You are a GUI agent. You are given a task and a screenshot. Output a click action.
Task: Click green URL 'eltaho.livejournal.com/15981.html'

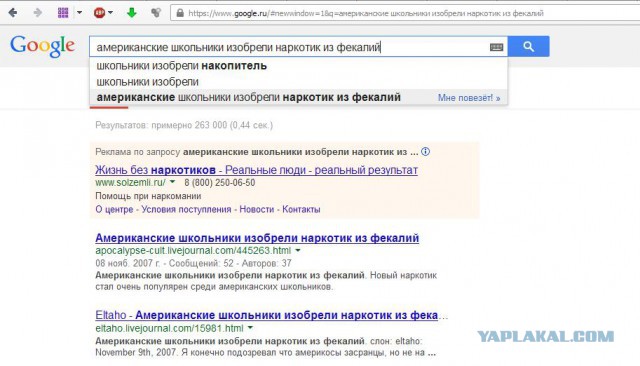click(169, 328)
